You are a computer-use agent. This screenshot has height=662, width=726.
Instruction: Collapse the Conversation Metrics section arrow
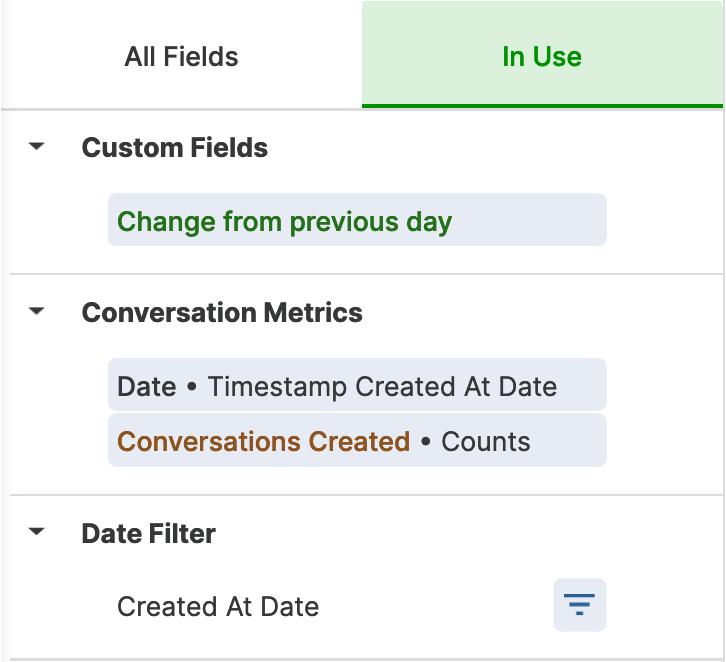coord(37,311)
